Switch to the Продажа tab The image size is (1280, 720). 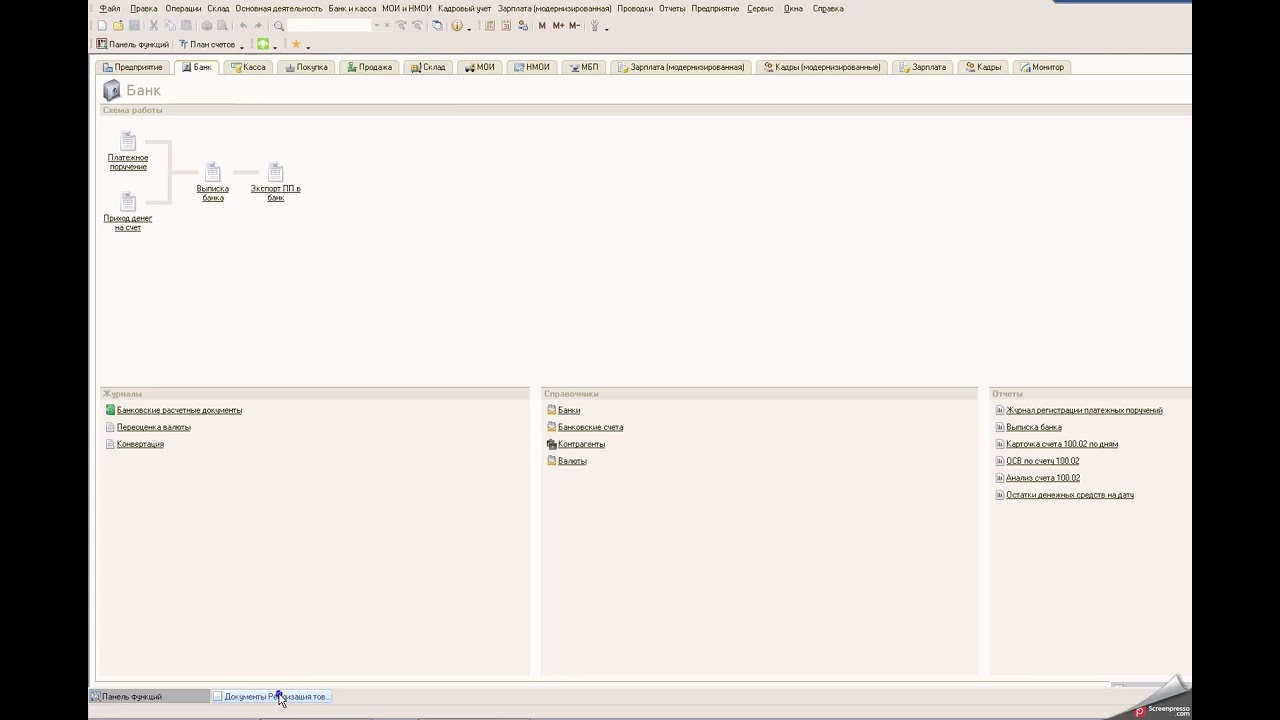point(369,67)
